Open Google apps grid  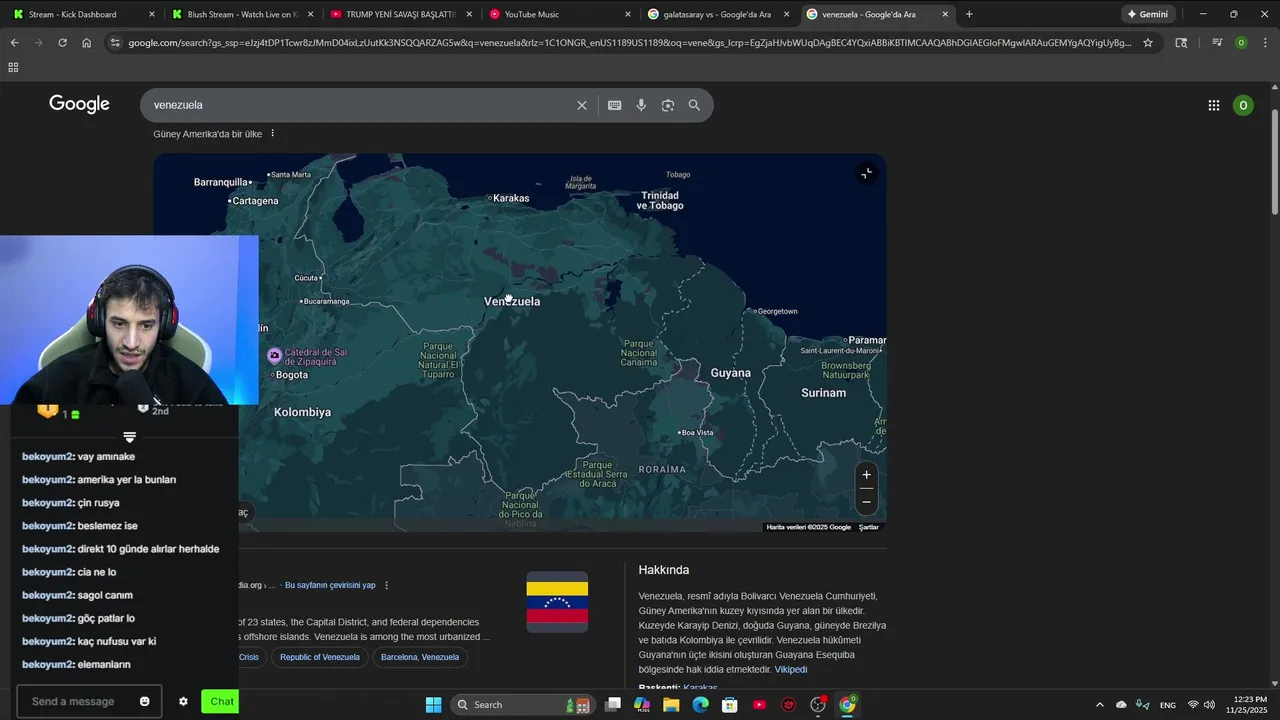click(x=1214, y=105)
